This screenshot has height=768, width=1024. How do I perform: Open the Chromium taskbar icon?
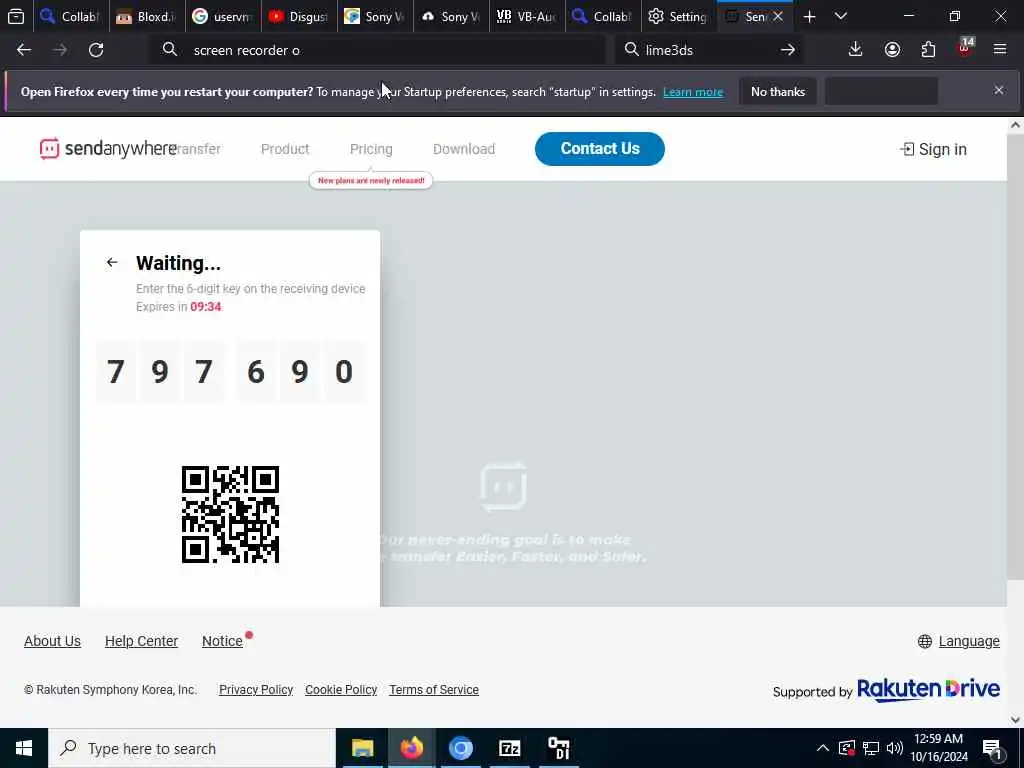[460, 748]
